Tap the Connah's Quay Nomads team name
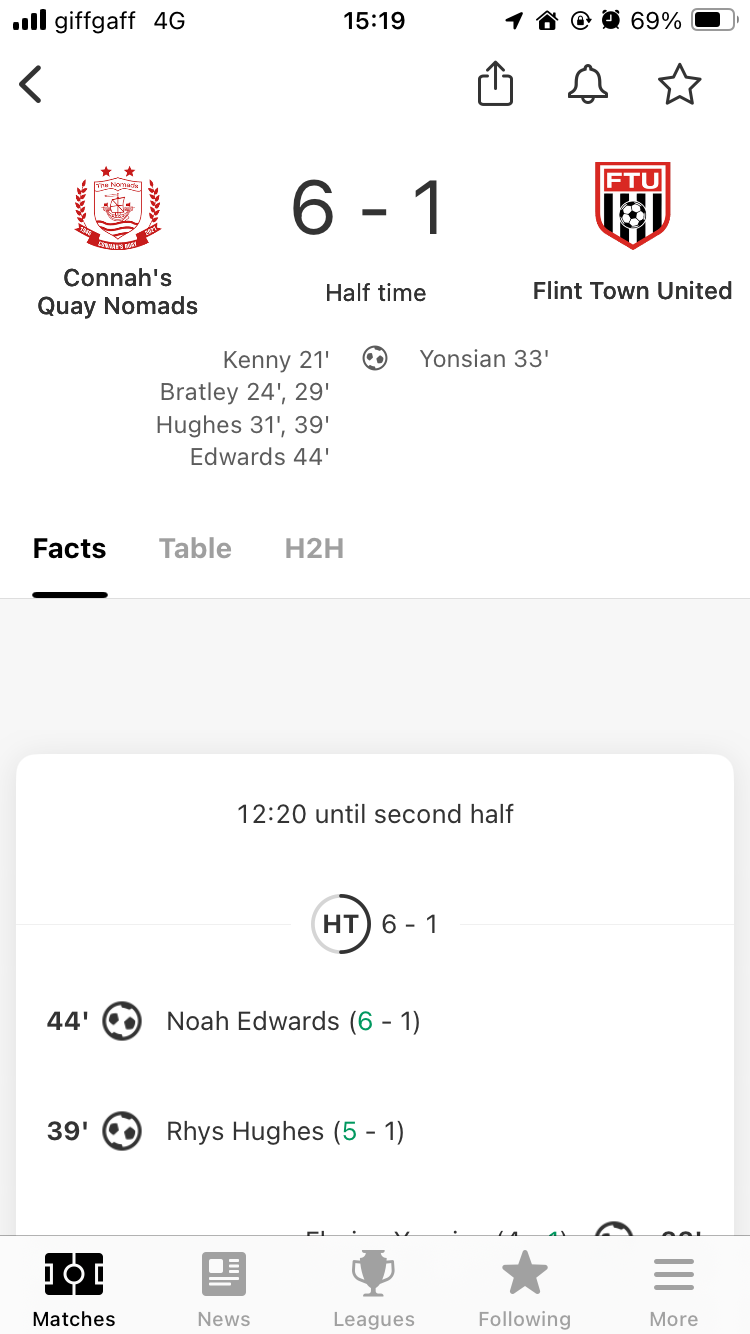The height and width of the screenshot is (1334, 750). pyautogui.click(x=118, y=292)
